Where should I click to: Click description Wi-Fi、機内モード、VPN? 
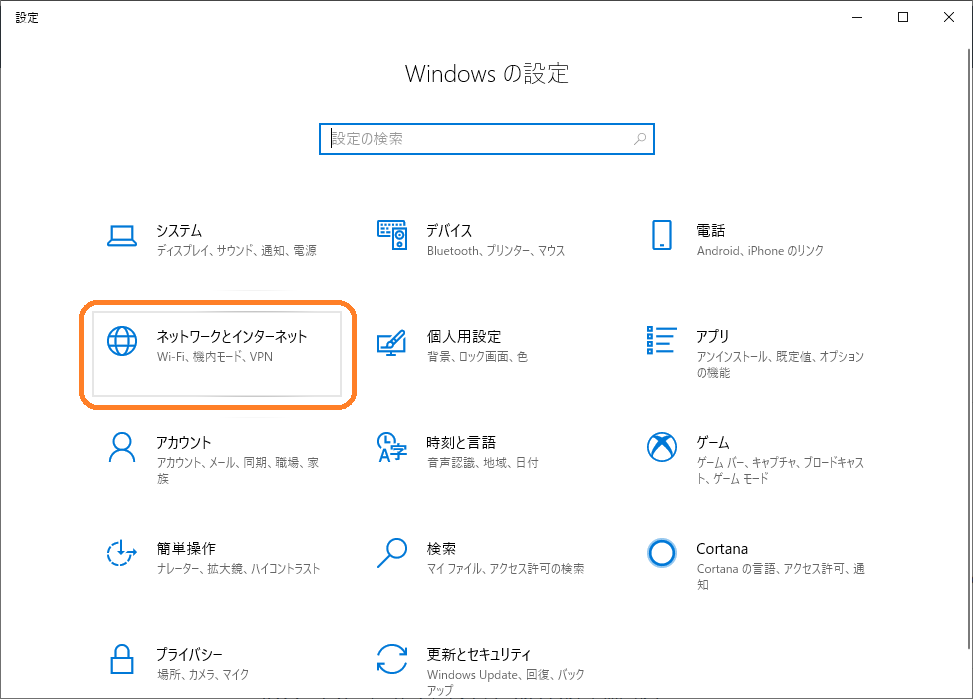[x=215, y=357]
